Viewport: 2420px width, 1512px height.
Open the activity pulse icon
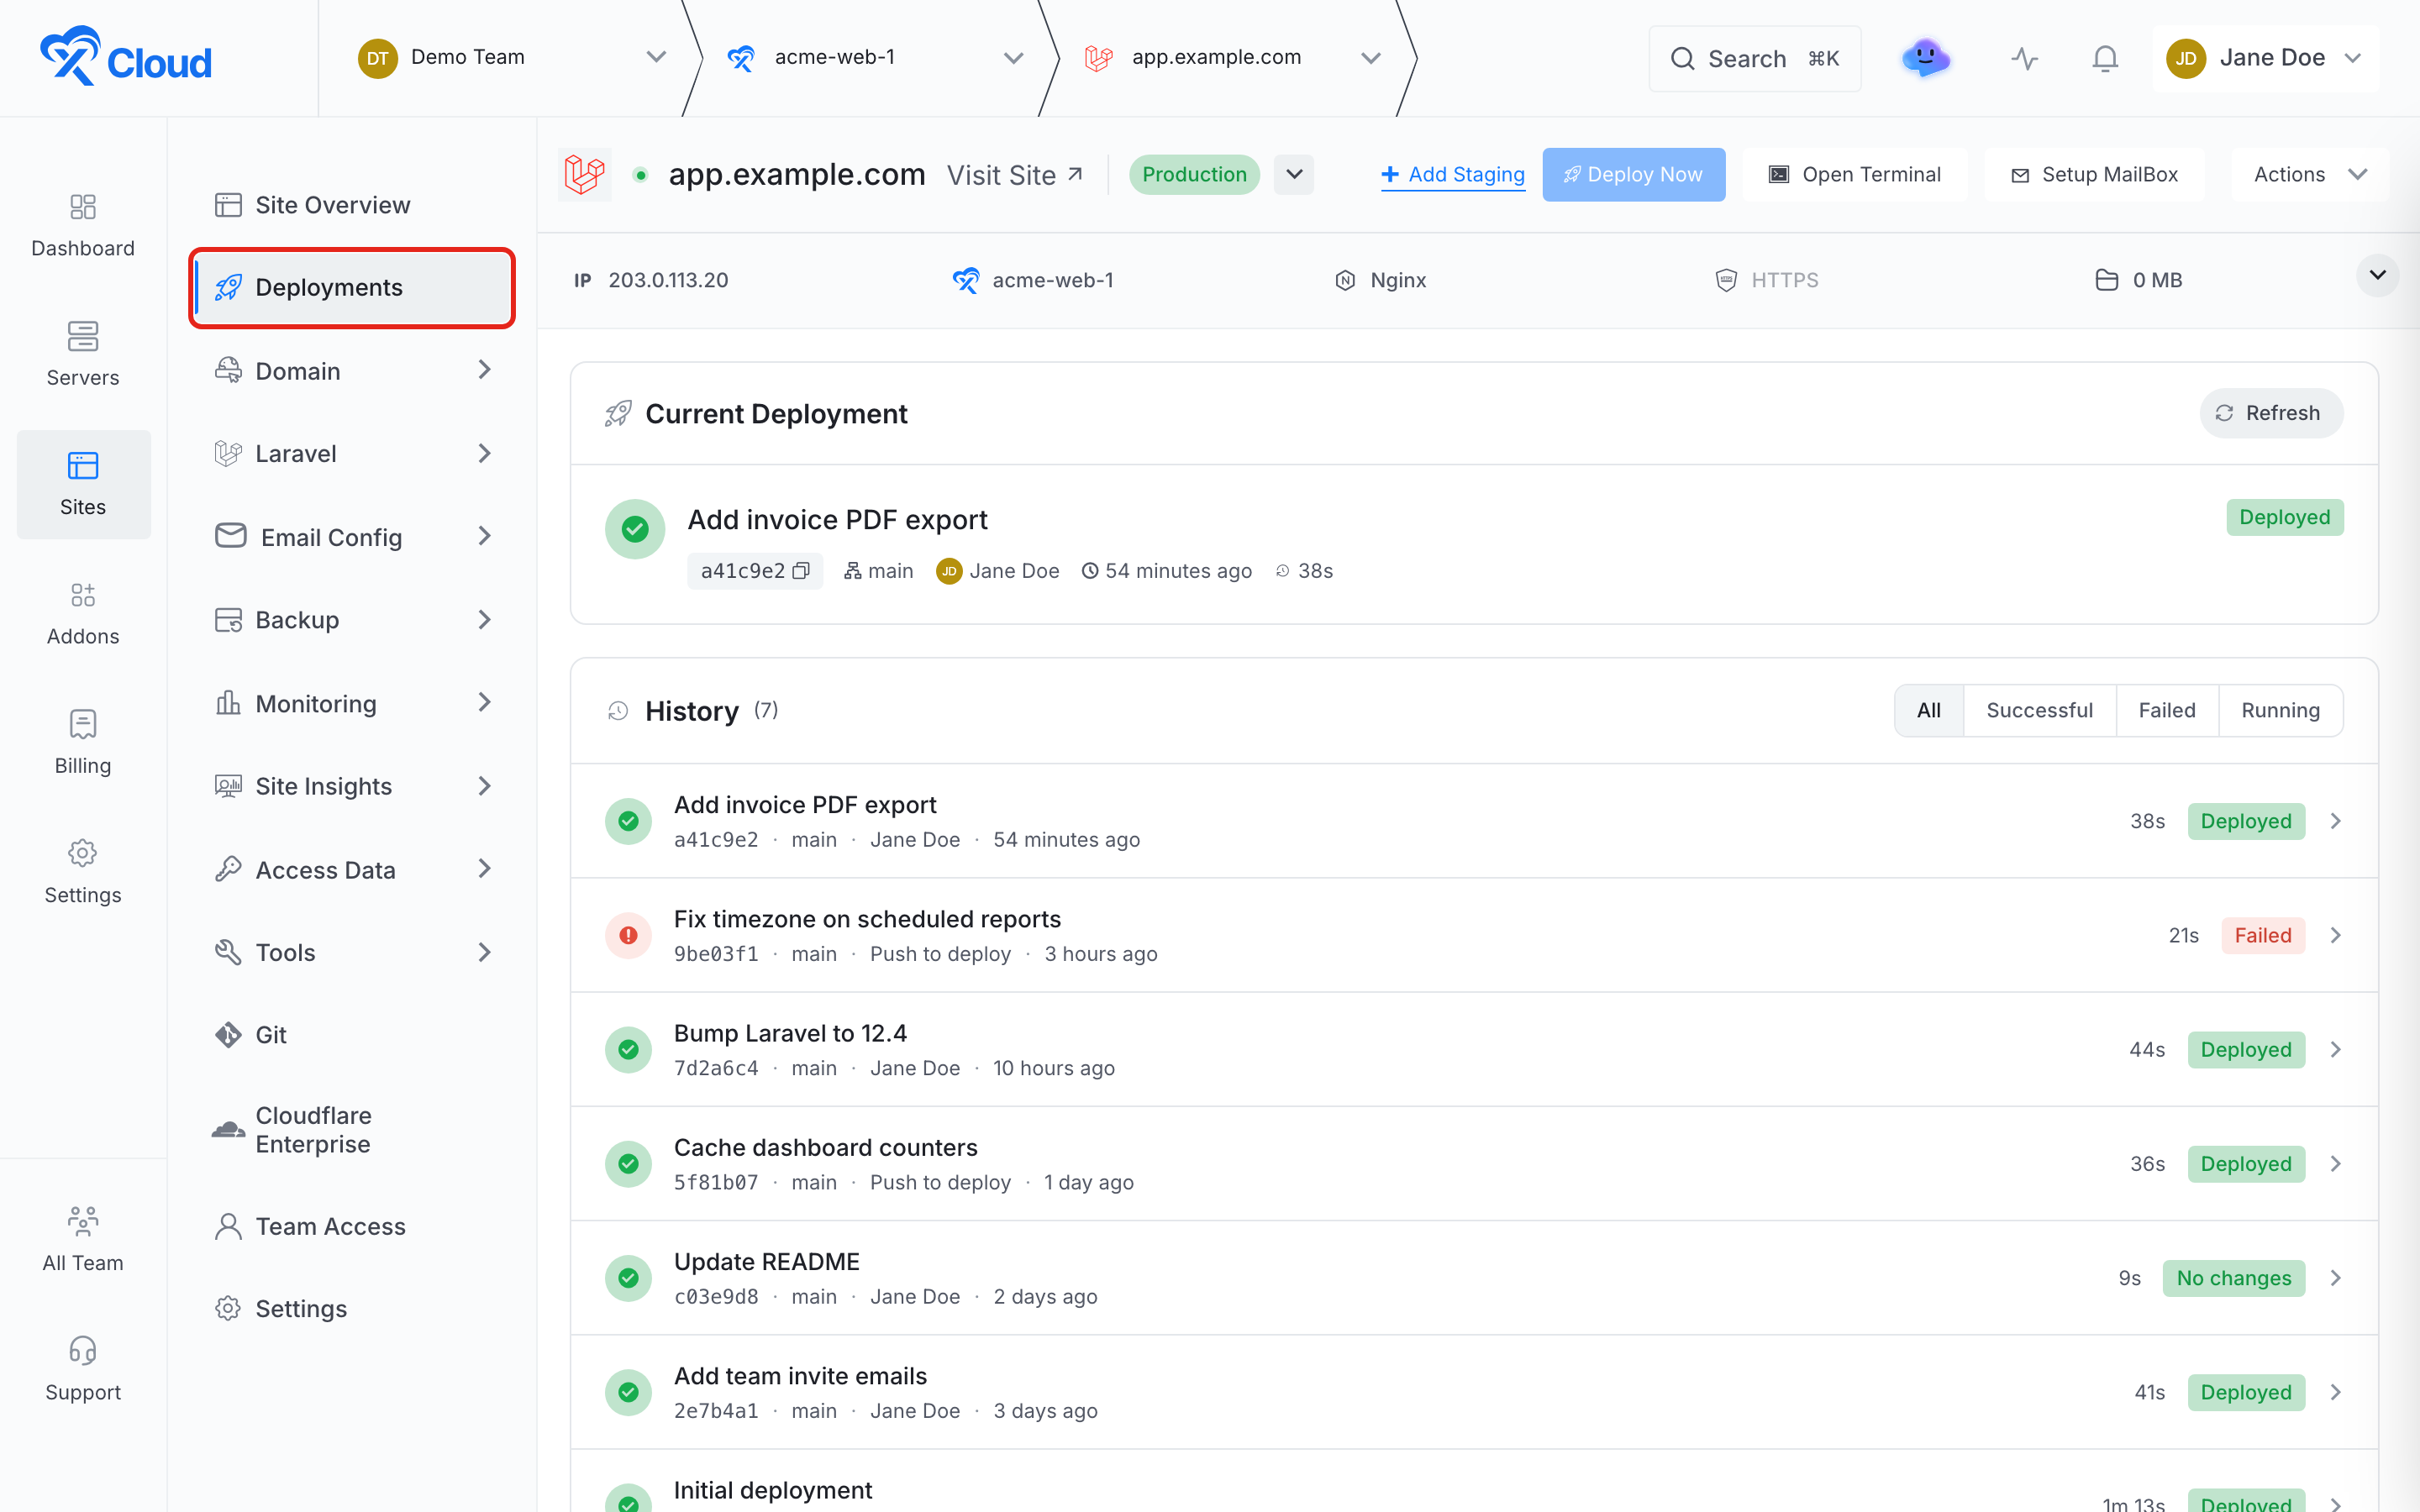point(2025,58)
